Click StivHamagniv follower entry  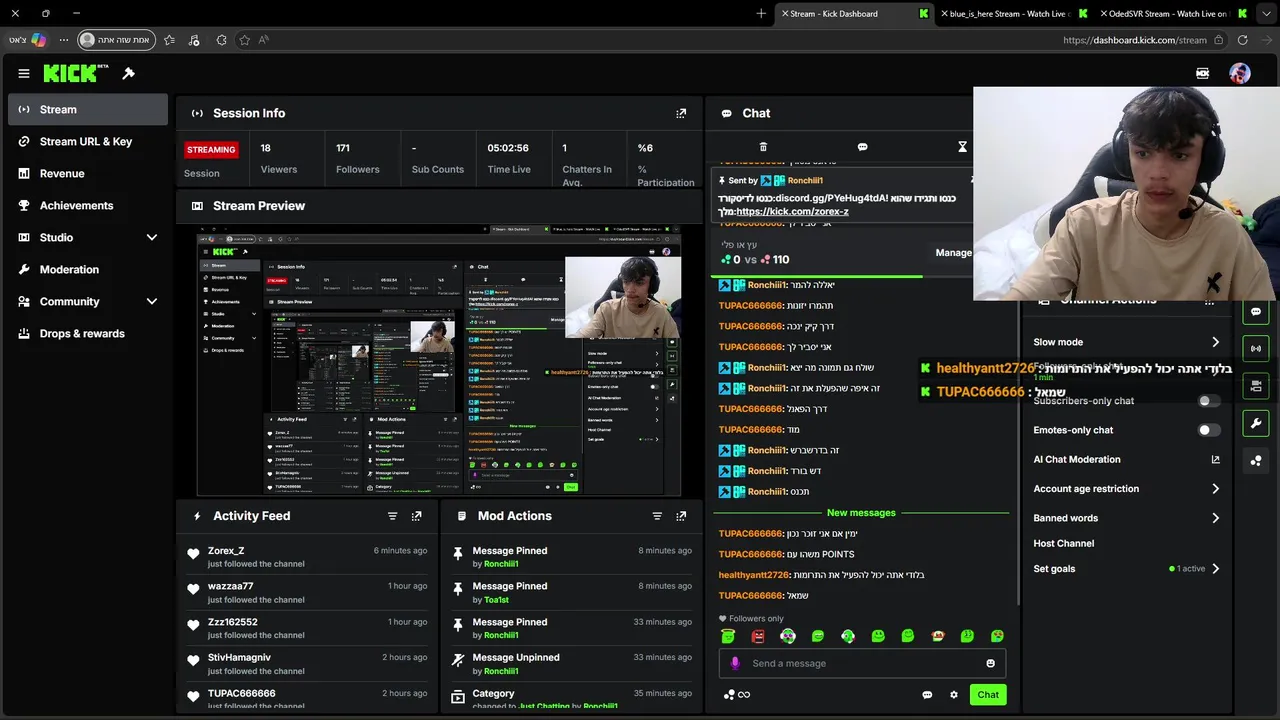click(307, 664)
